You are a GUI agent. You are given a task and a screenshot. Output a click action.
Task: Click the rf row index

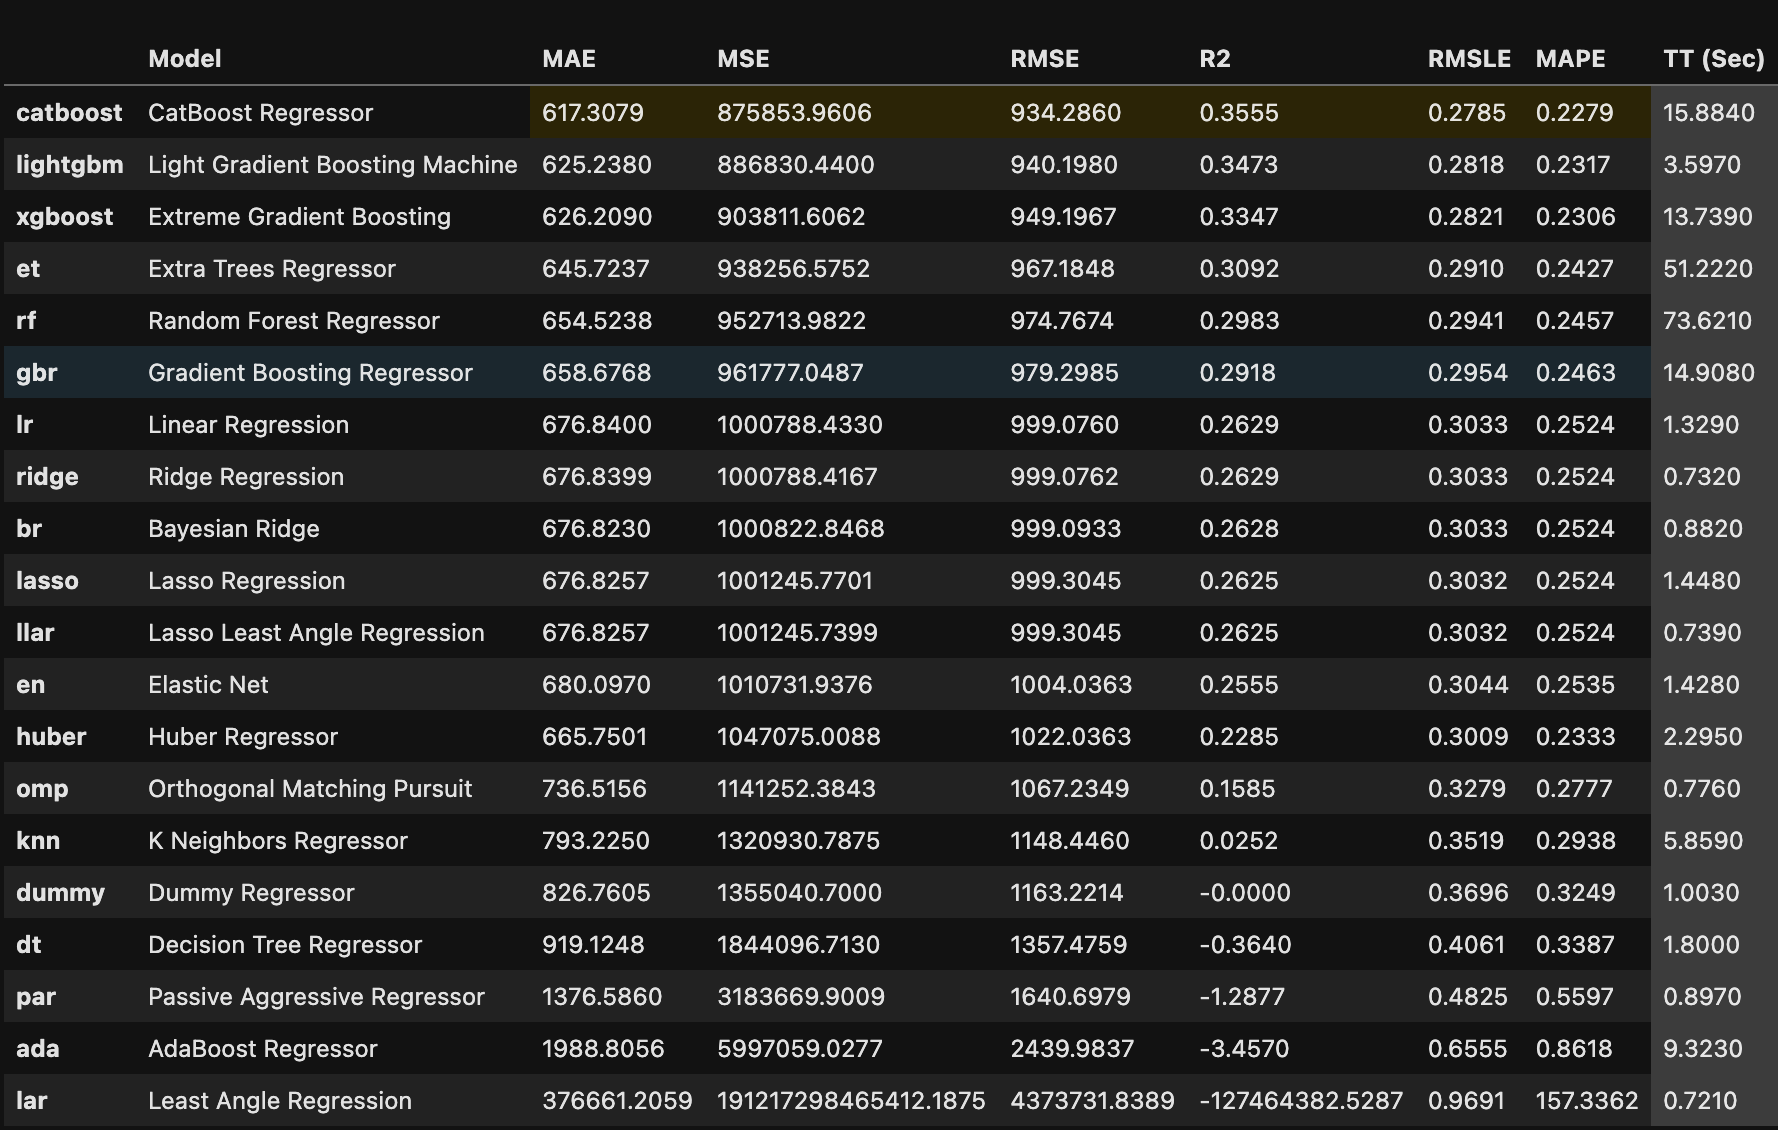tap(26, 321)
